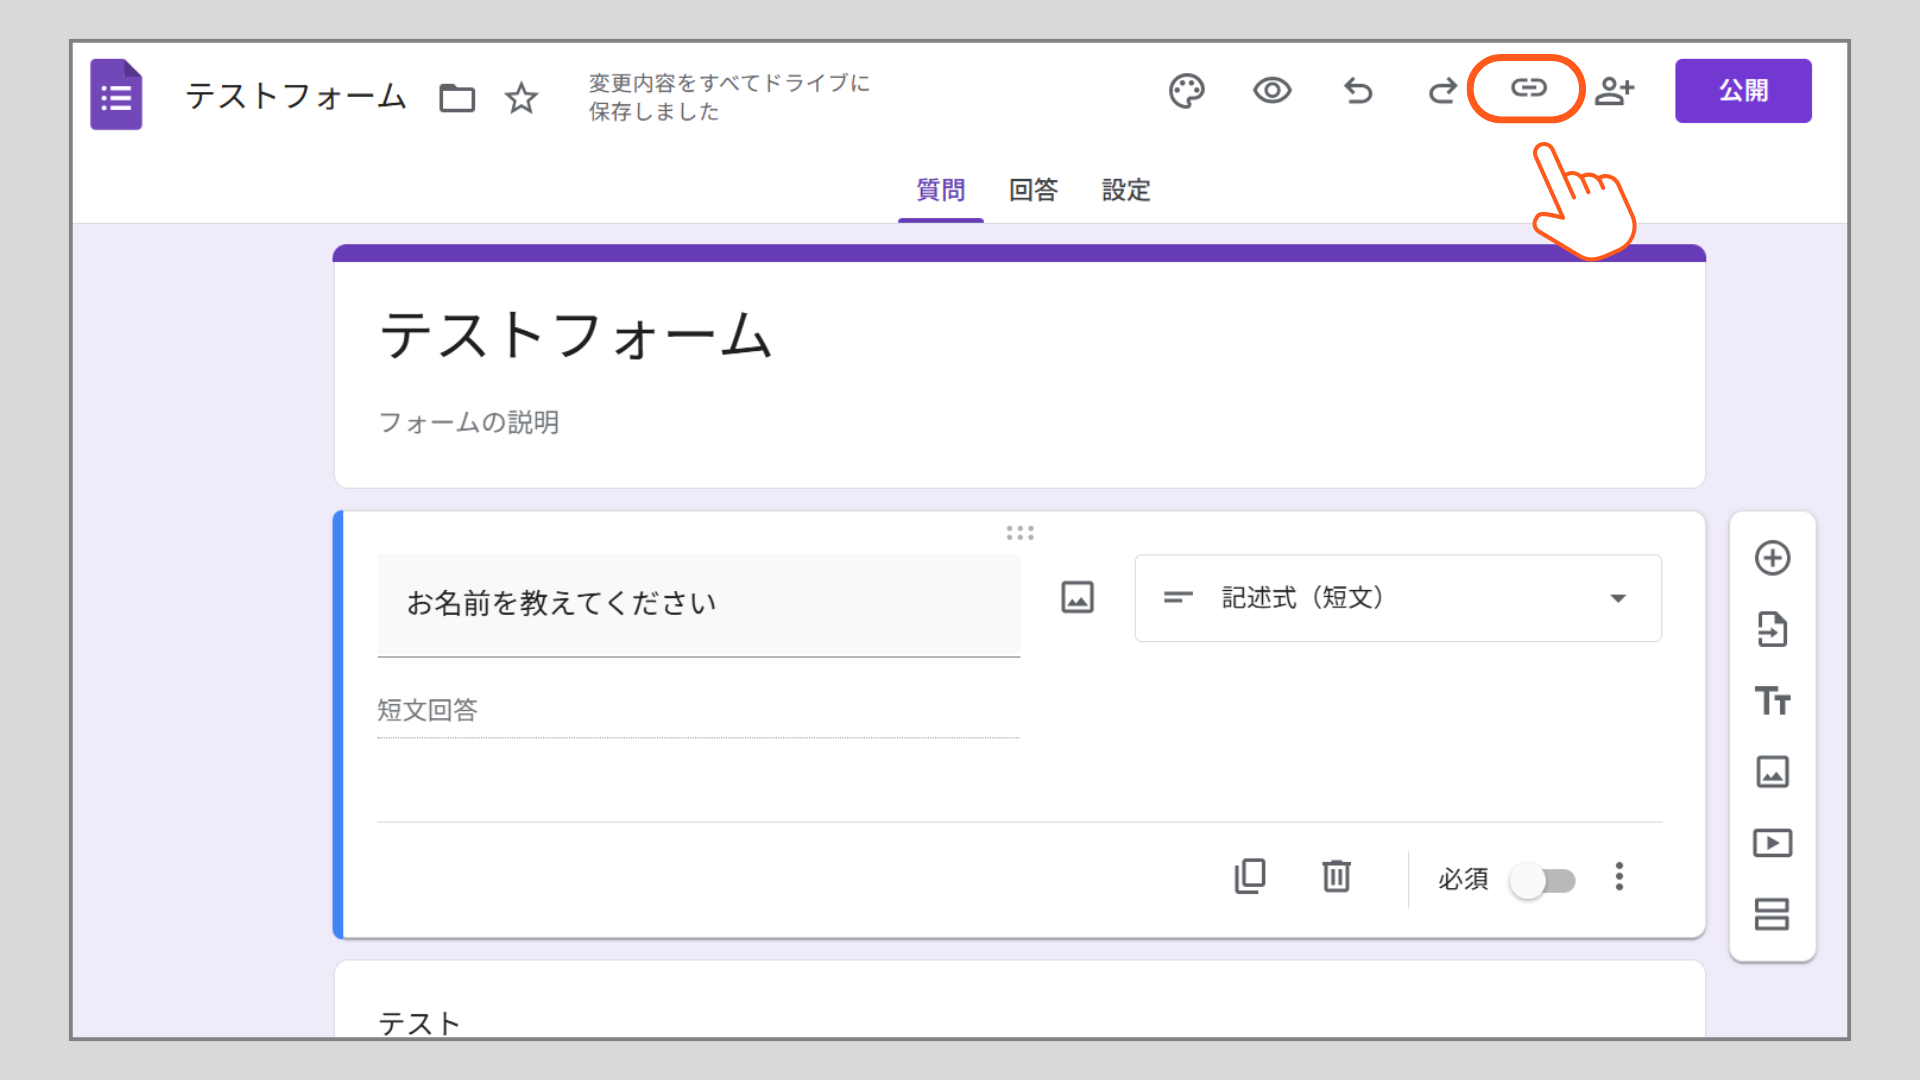1920x1080 pixels.
Task: Add a new section from the sidebar
Action: pyautogui.click(x=1772, y=915)
